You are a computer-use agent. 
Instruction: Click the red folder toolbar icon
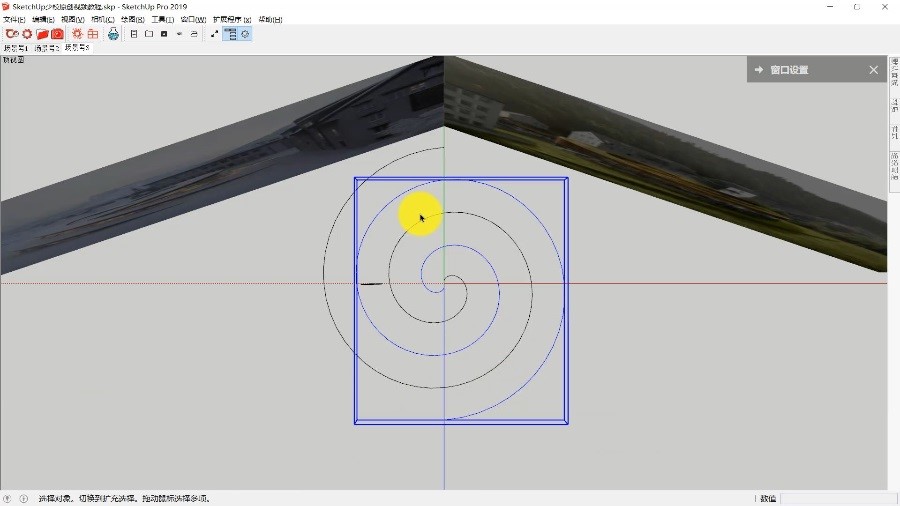point(42,34)
